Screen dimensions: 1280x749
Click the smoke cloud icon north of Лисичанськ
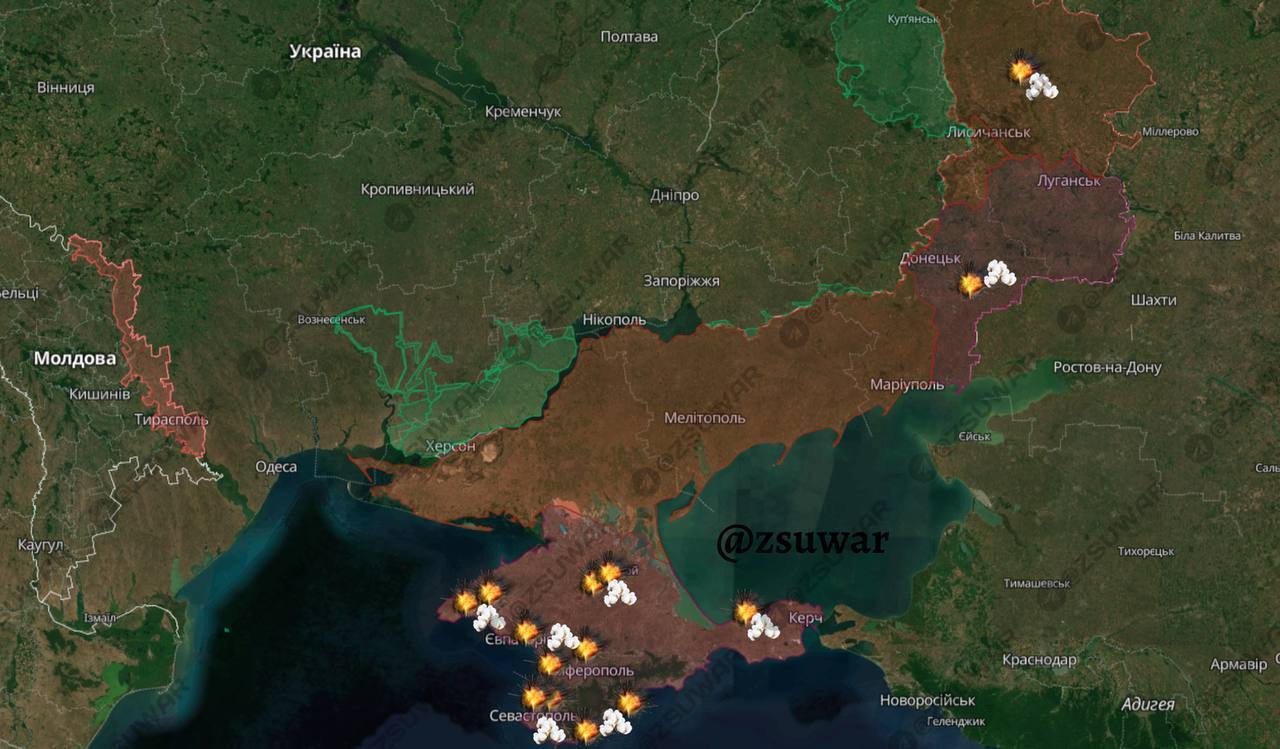click(x=1042, y=87)
